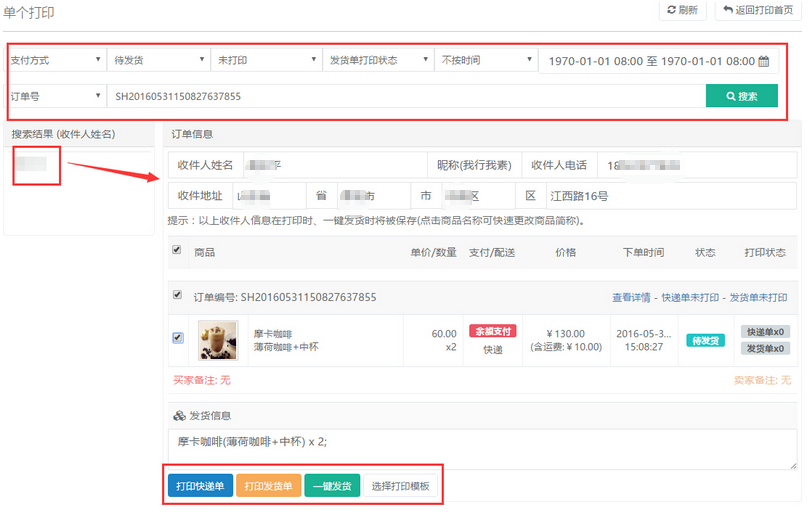This screenshot has width=808, height=516.
Task: Click the green 搜索 search button
Action: [x=741, y=96]
